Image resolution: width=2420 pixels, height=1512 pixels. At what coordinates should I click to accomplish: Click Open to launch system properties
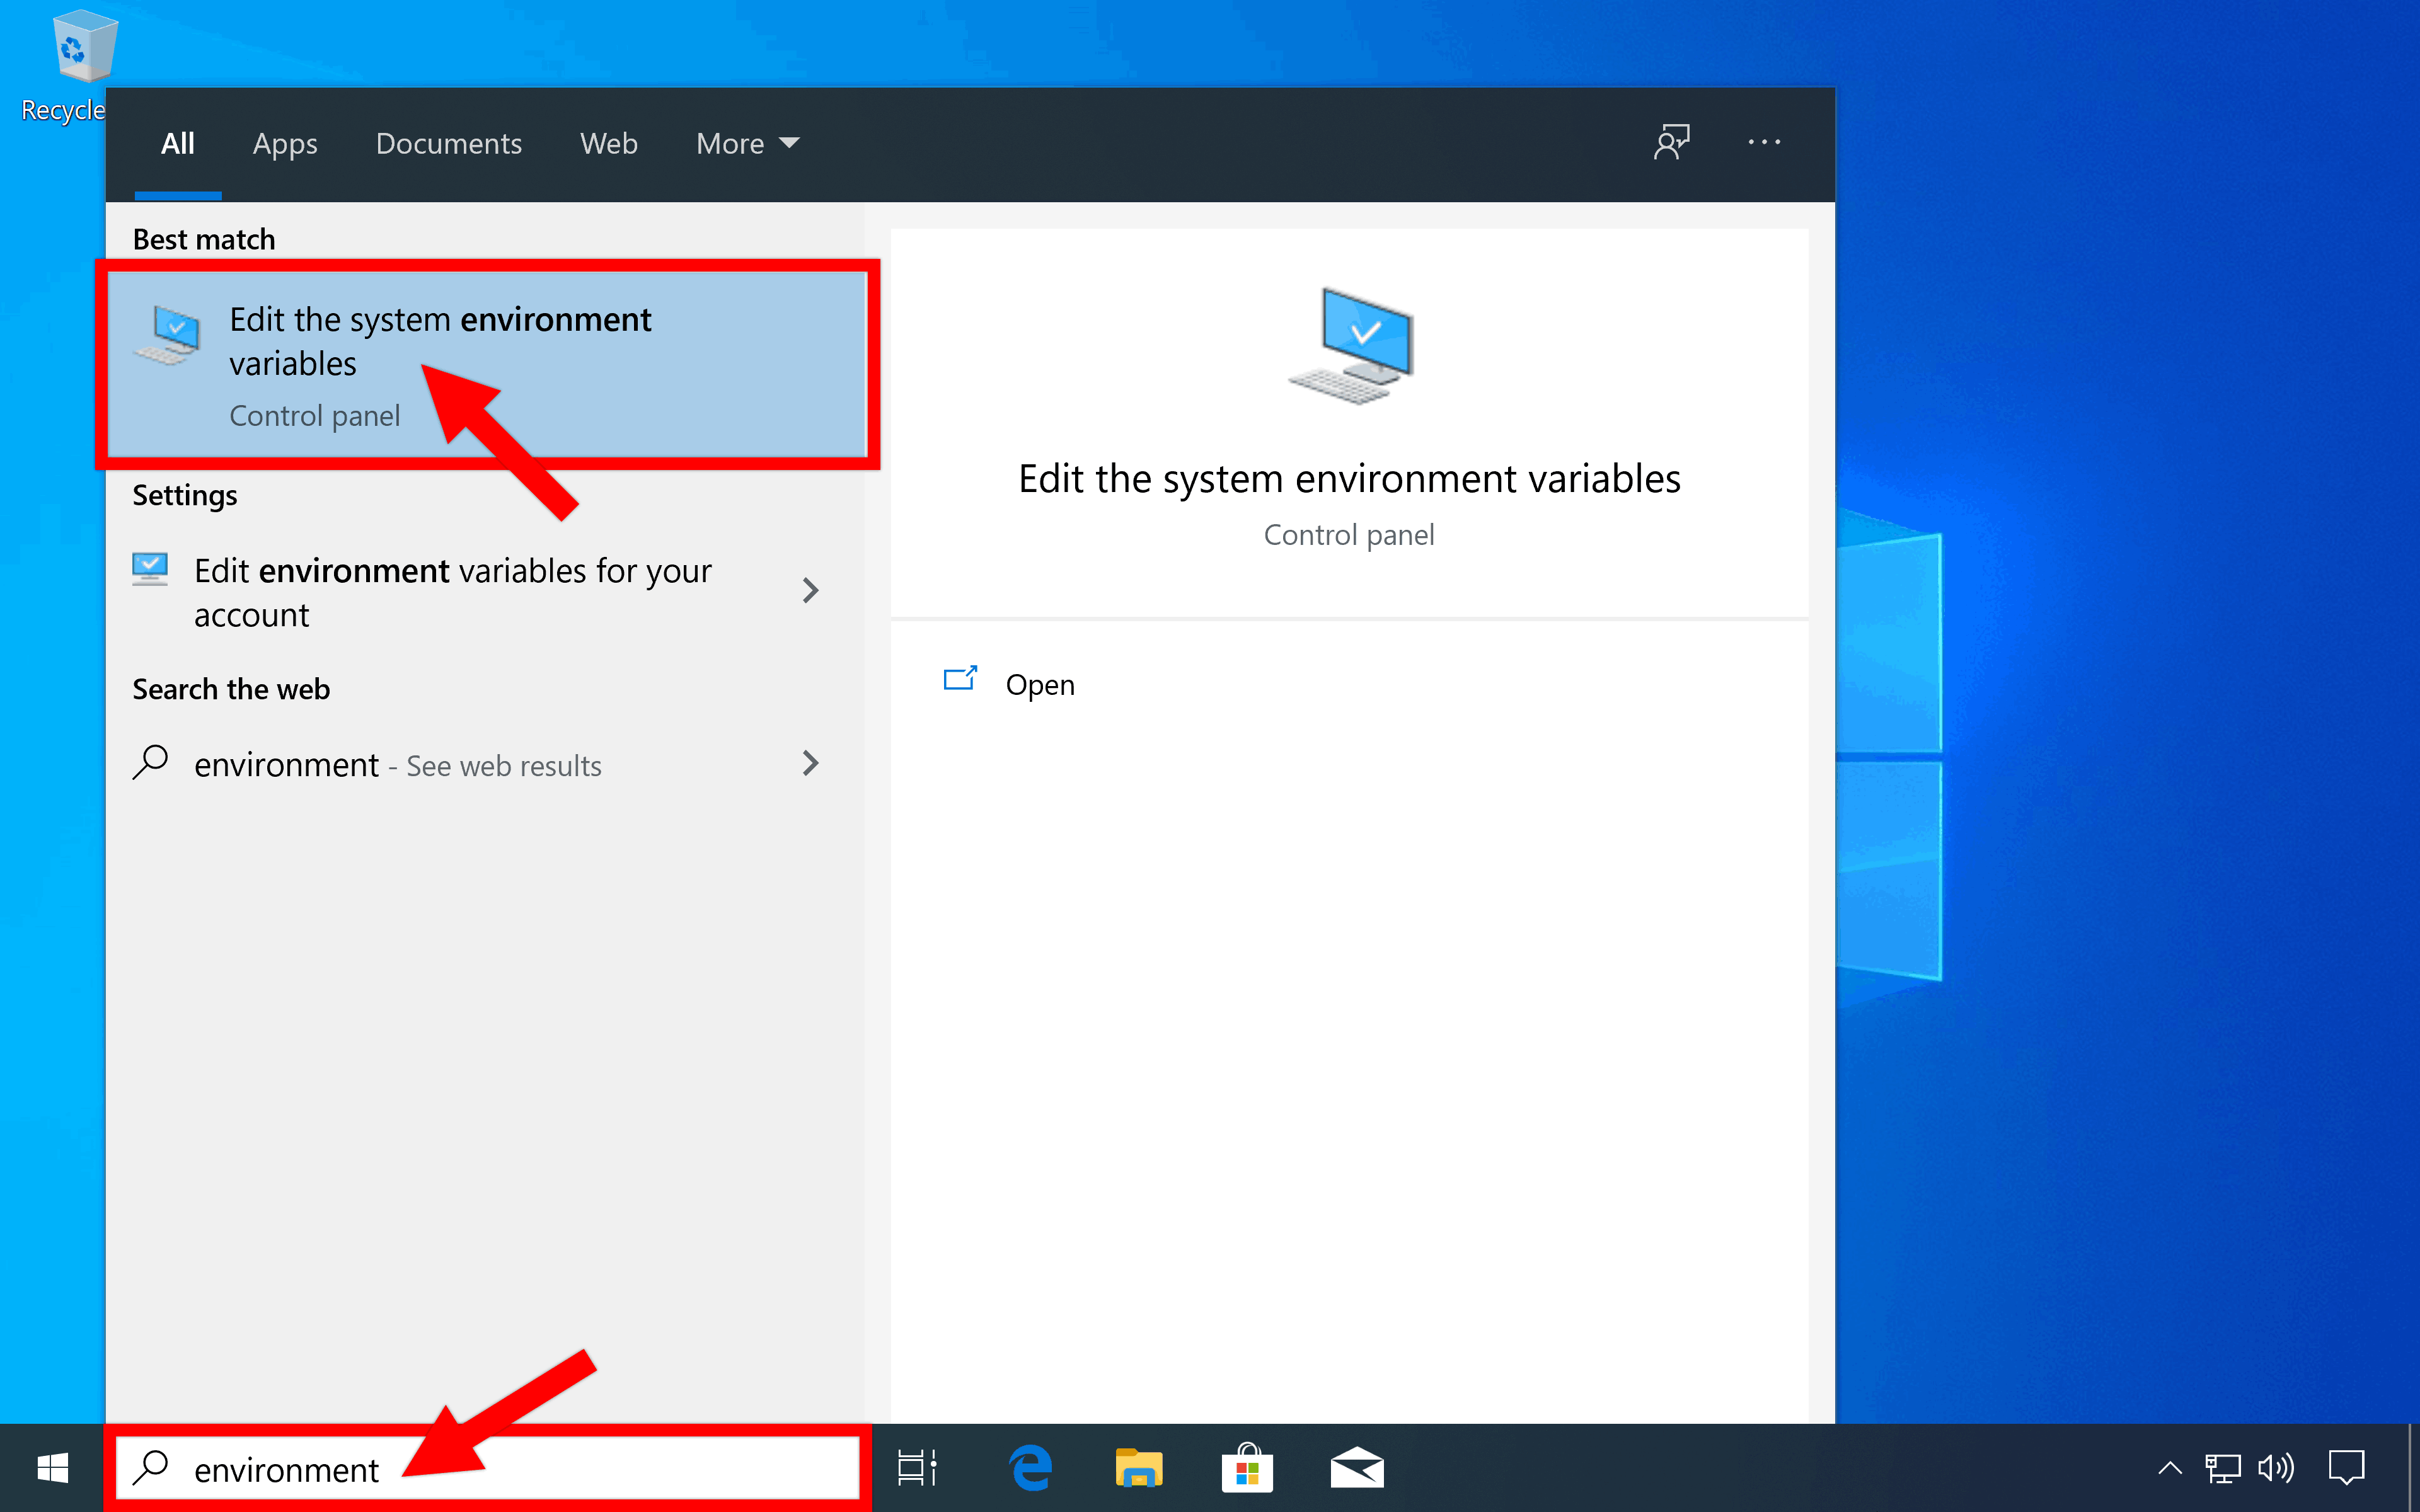tap(1039, 683)
